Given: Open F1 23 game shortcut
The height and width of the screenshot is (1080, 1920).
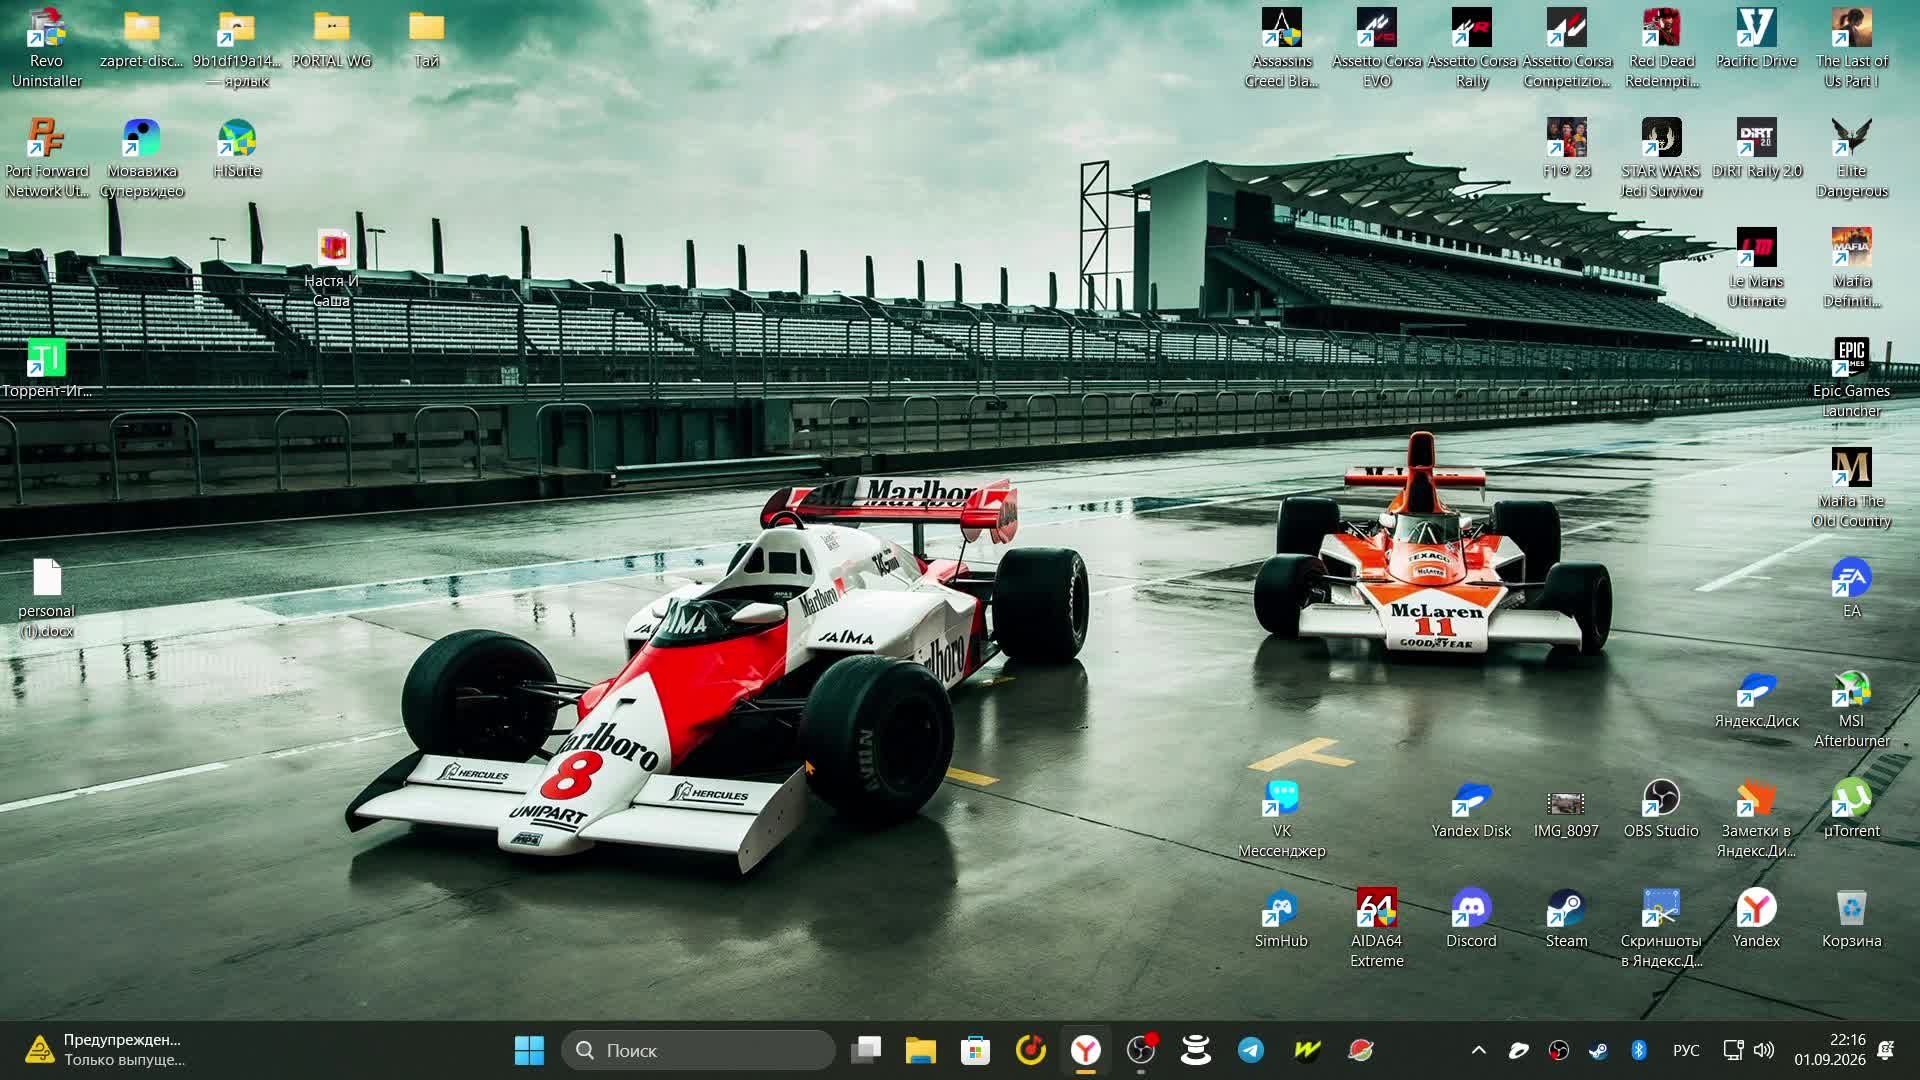Looking at the screenshot, I should tap(1566, 149).
